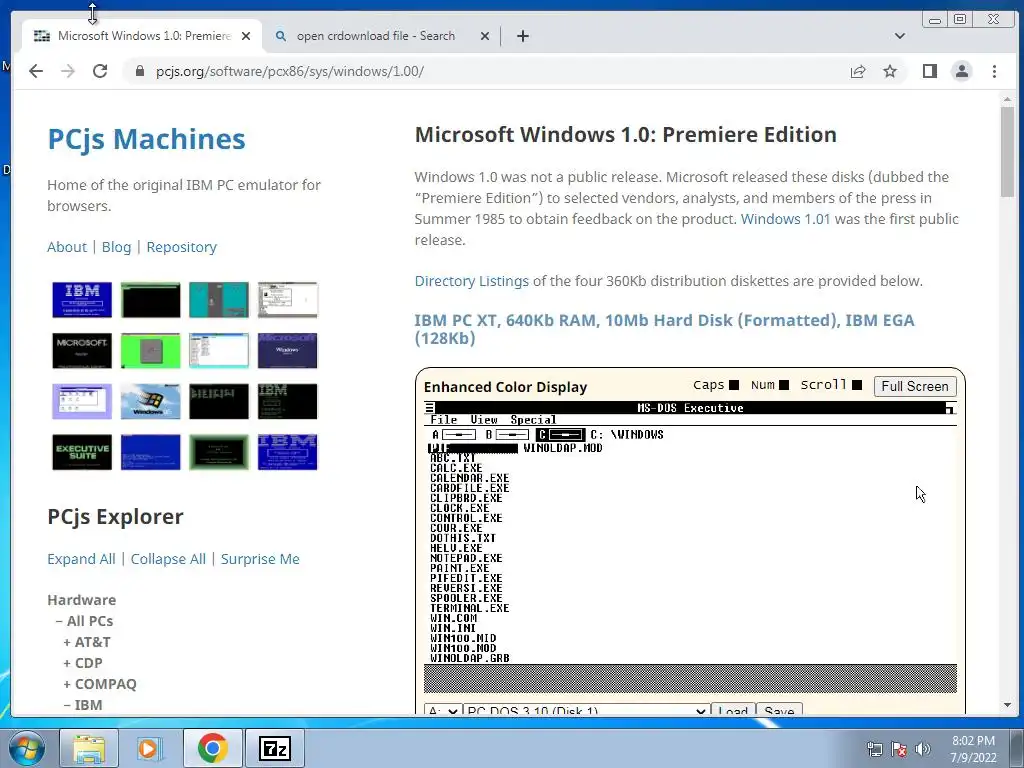Open the MICROSOFT black thumbnail

pos(82,351)
